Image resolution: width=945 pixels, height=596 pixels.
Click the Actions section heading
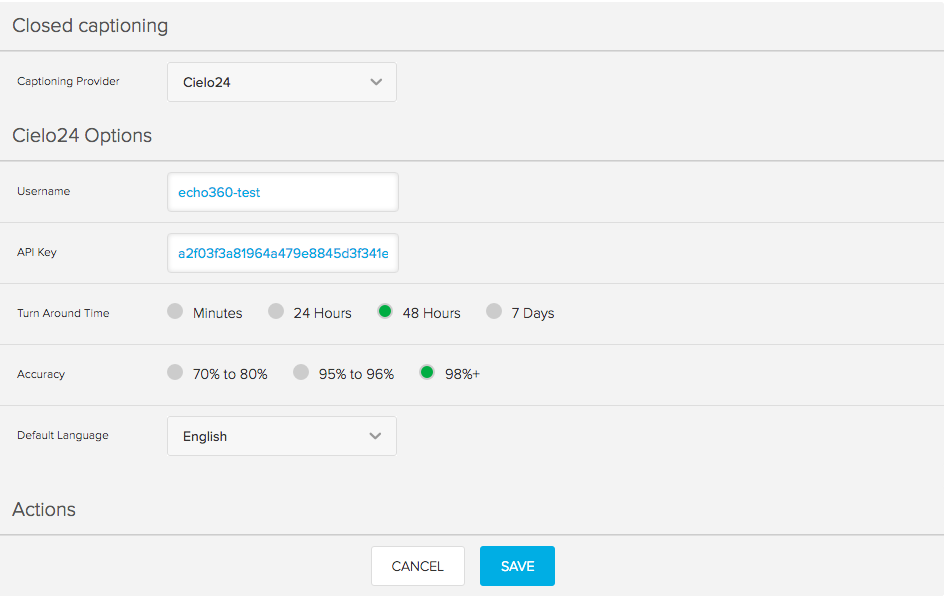(x=44, y=509)
